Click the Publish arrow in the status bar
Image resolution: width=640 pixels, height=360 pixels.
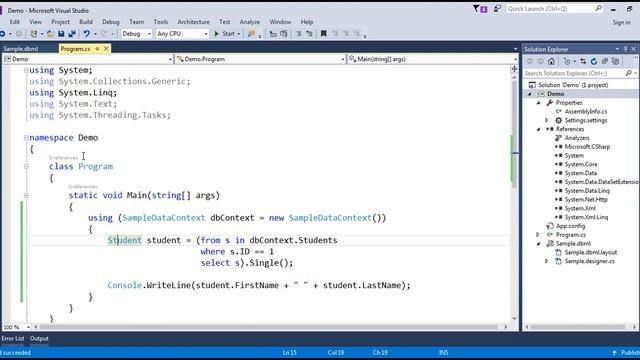coord(614,353)
